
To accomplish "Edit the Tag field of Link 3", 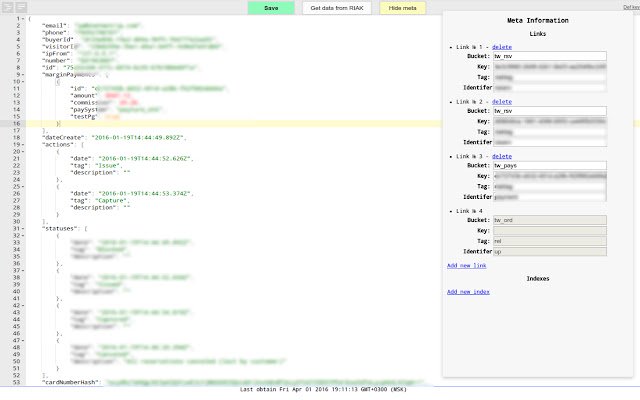I will coord(550,187).
